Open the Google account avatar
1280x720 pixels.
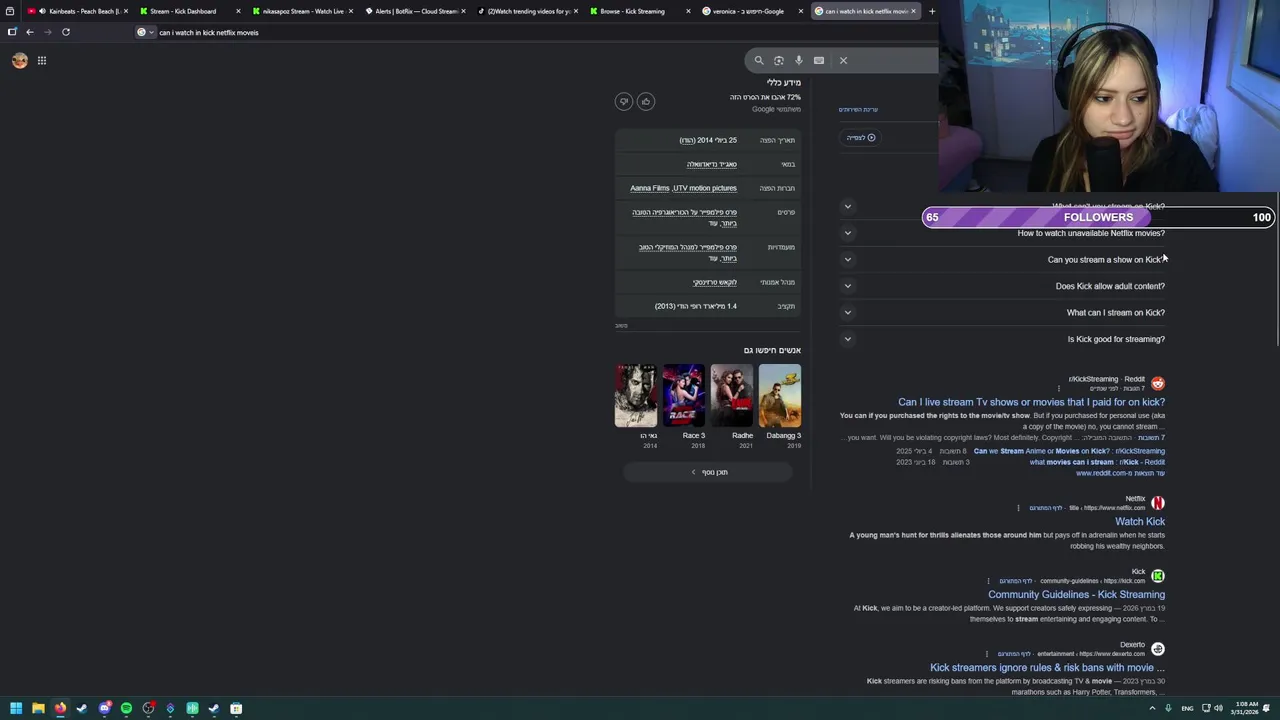coord(19,61)
